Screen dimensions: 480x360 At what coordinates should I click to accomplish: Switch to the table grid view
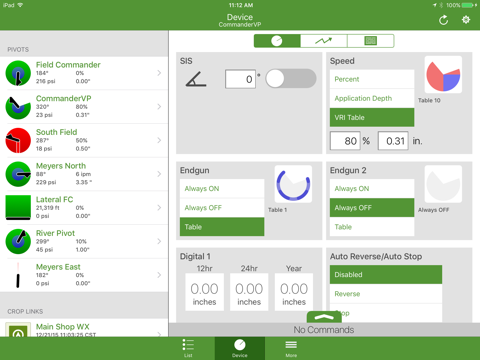[371, 41]
